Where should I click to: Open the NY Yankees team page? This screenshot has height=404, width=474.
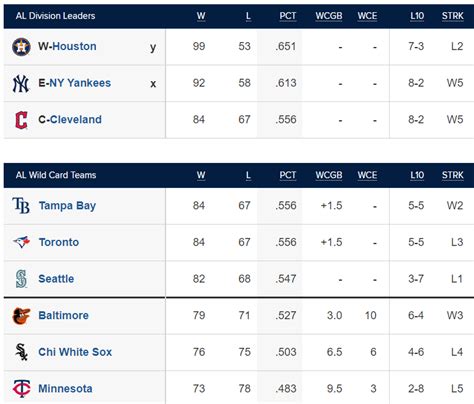pos(80,83)
